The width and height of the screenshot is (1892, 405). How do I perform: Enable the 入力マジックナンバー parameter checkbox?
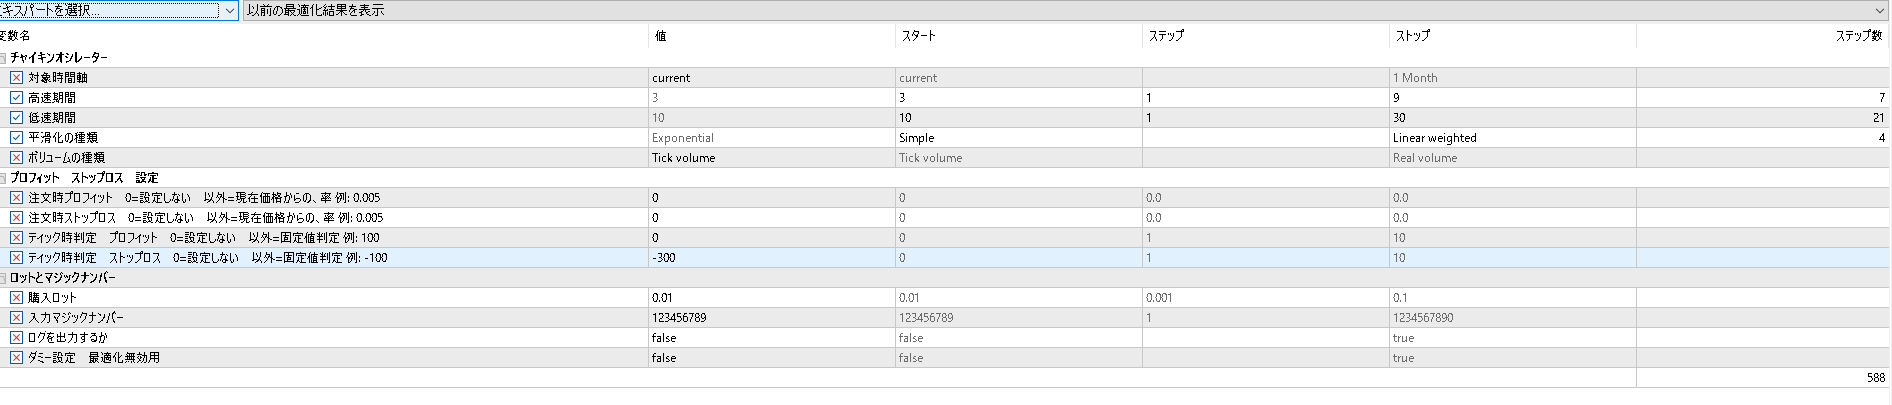[x=16, y=318]
